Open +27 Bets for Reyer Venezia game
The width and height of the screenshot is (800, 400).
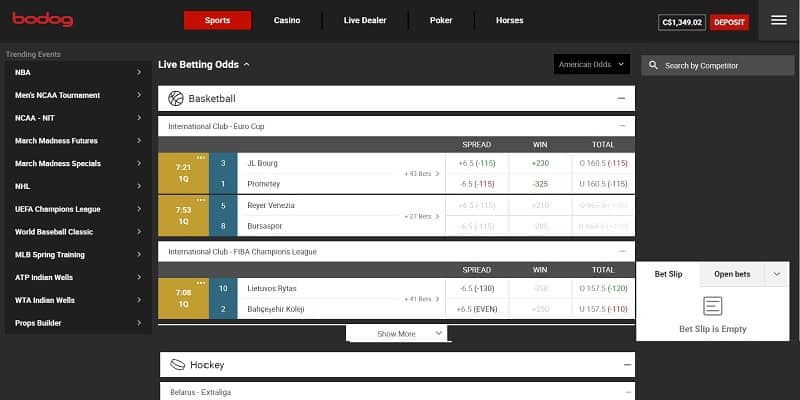pyautogui.click(x=421, y=216)
